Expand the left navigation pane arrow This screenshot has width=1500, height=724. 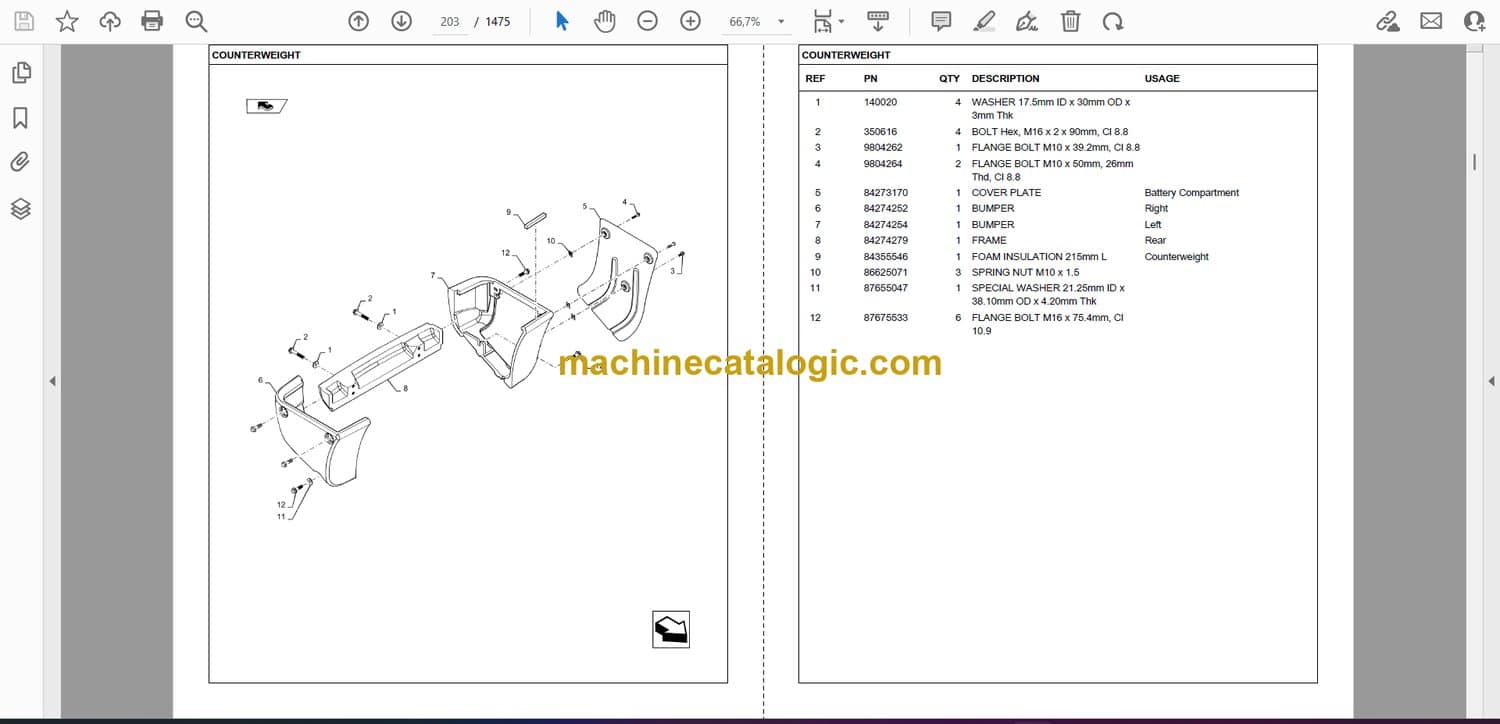pyautogui.click(x=52, y=381)
